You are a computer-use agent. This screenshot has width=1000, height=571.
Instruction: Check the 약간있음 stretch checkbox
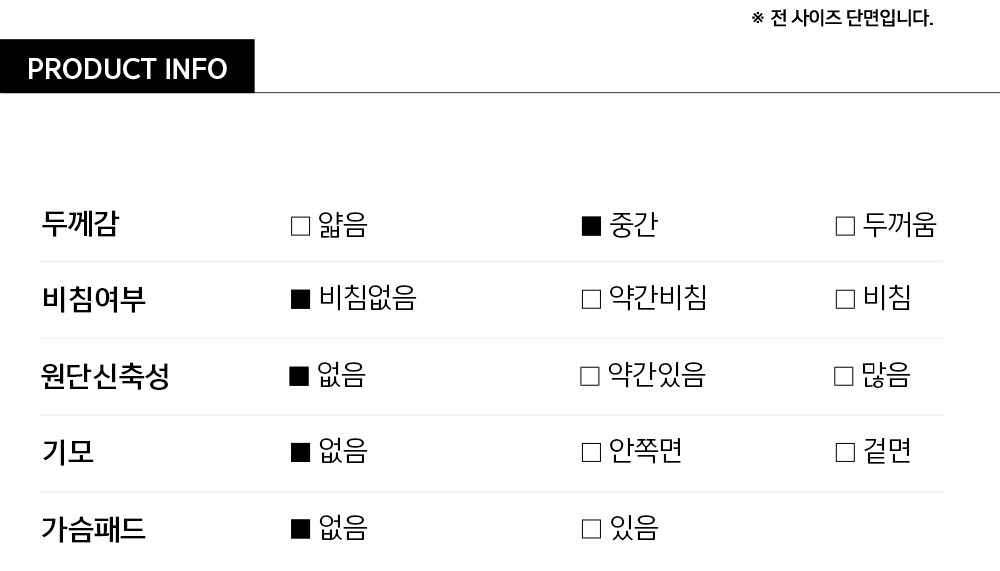click(590, 376)
